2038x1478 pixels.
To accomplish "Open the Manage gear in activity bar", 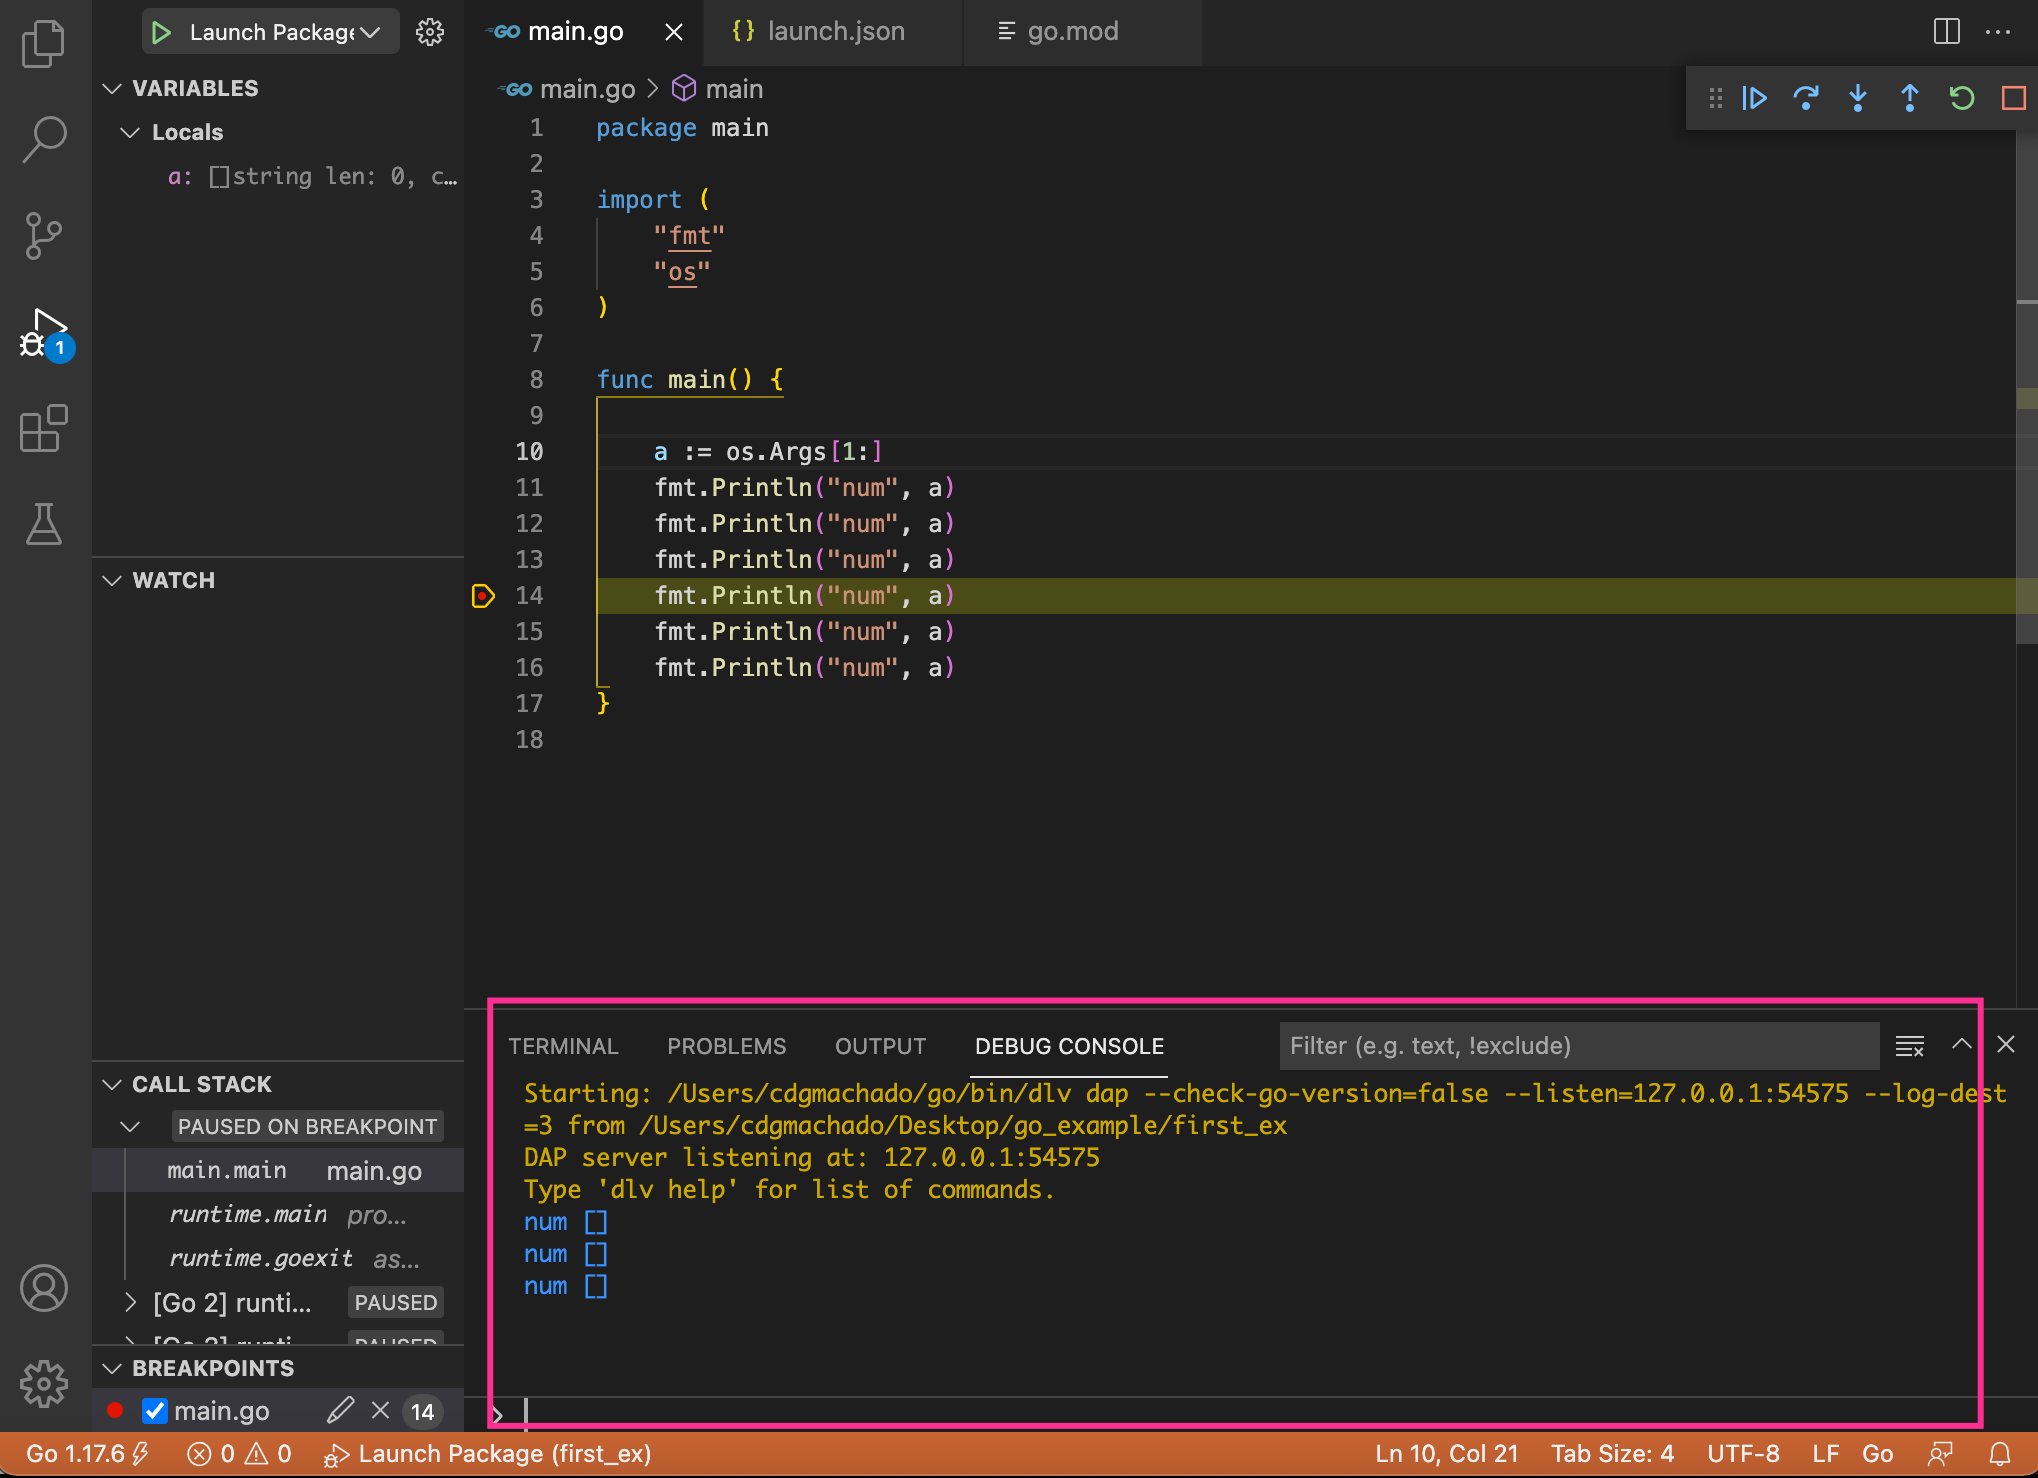I will click(43, 1384).
